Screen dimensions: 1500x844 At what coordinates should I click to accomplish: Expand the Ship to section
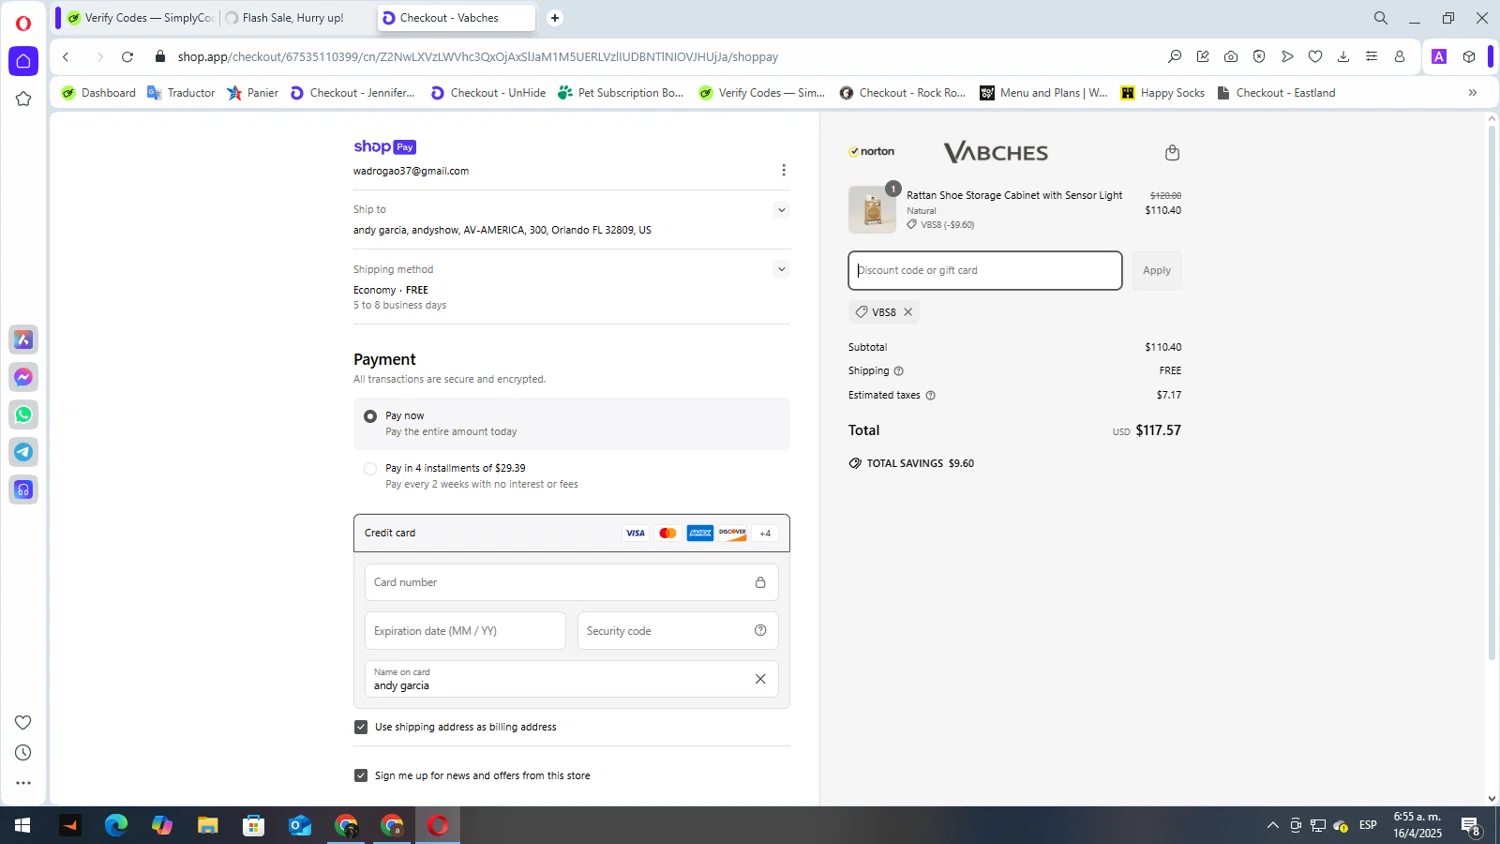click(781, 210)
